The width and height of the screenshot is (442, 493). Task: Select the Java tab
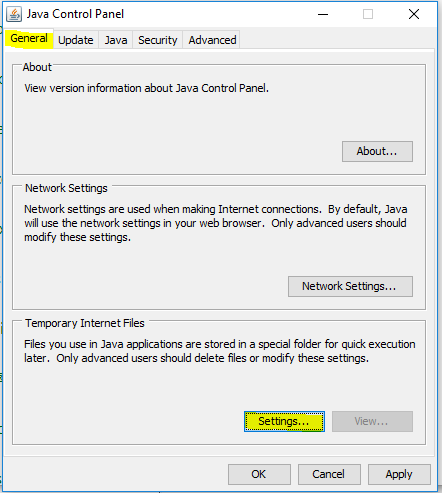pyautogui.click(x=116, y=40)
